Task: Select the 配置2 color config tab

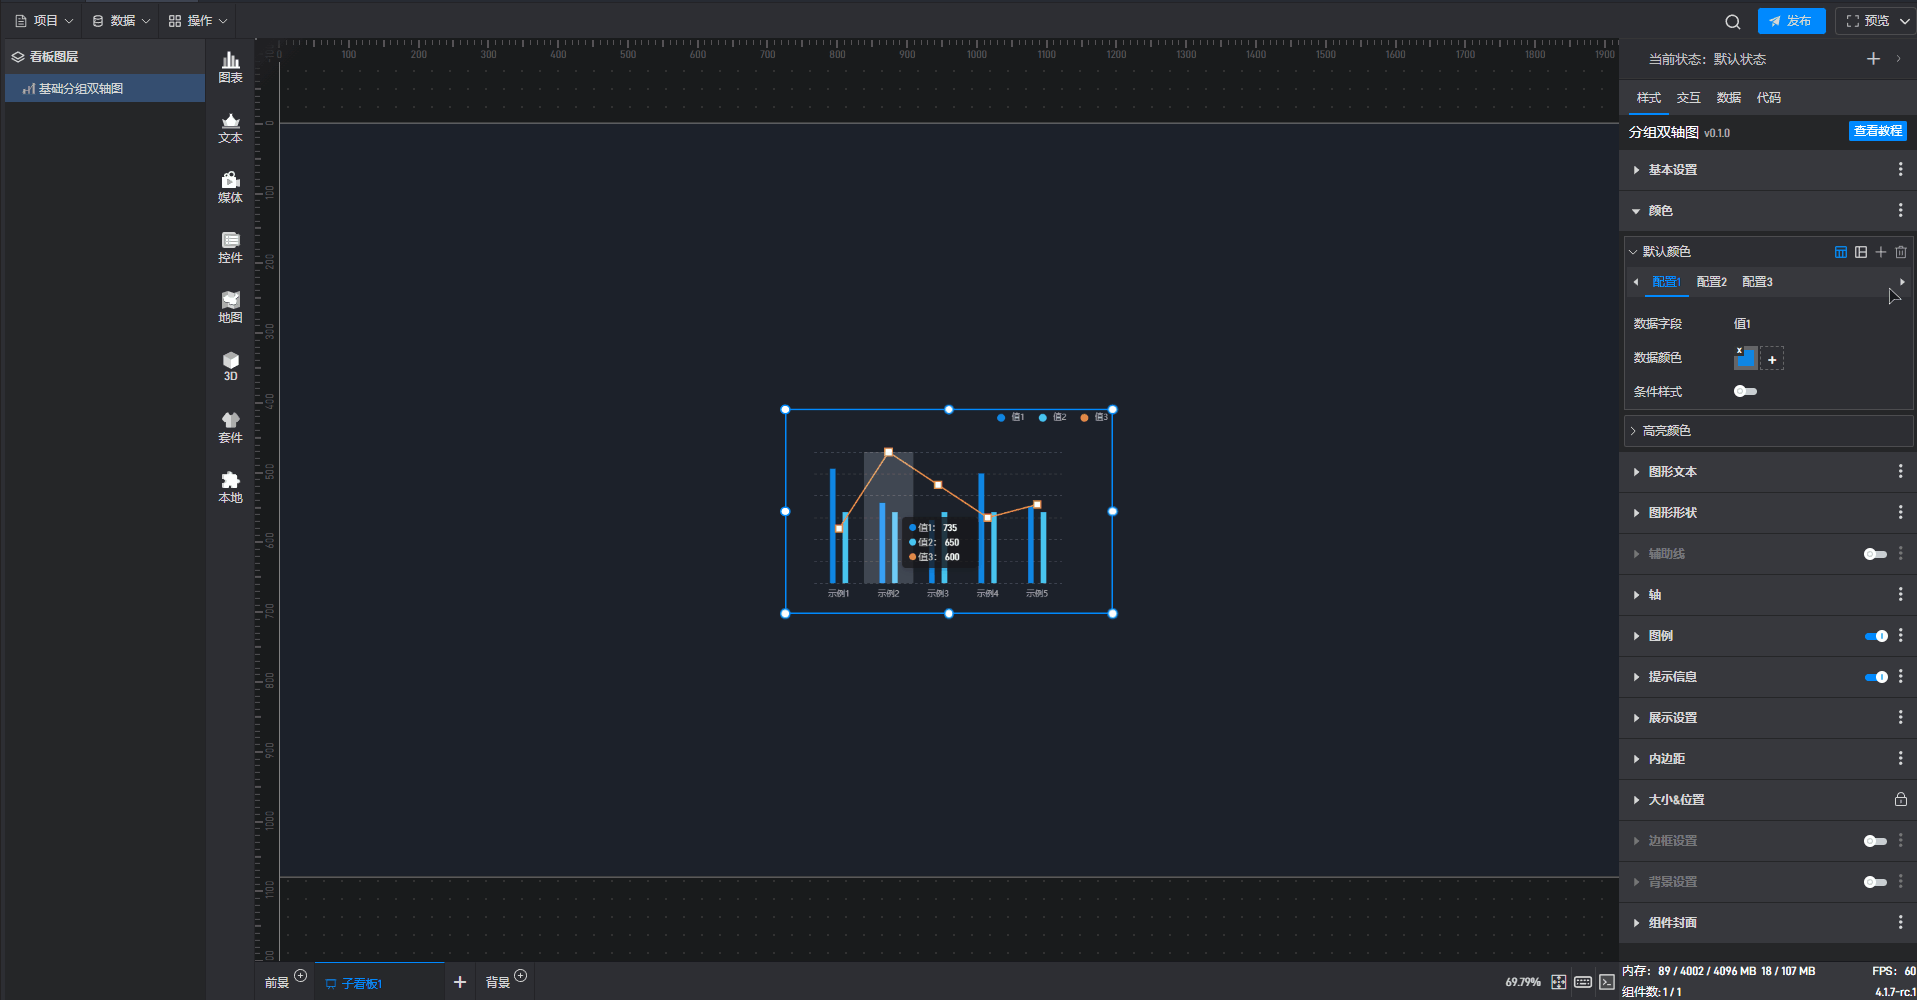Action: pos(1711,282)
